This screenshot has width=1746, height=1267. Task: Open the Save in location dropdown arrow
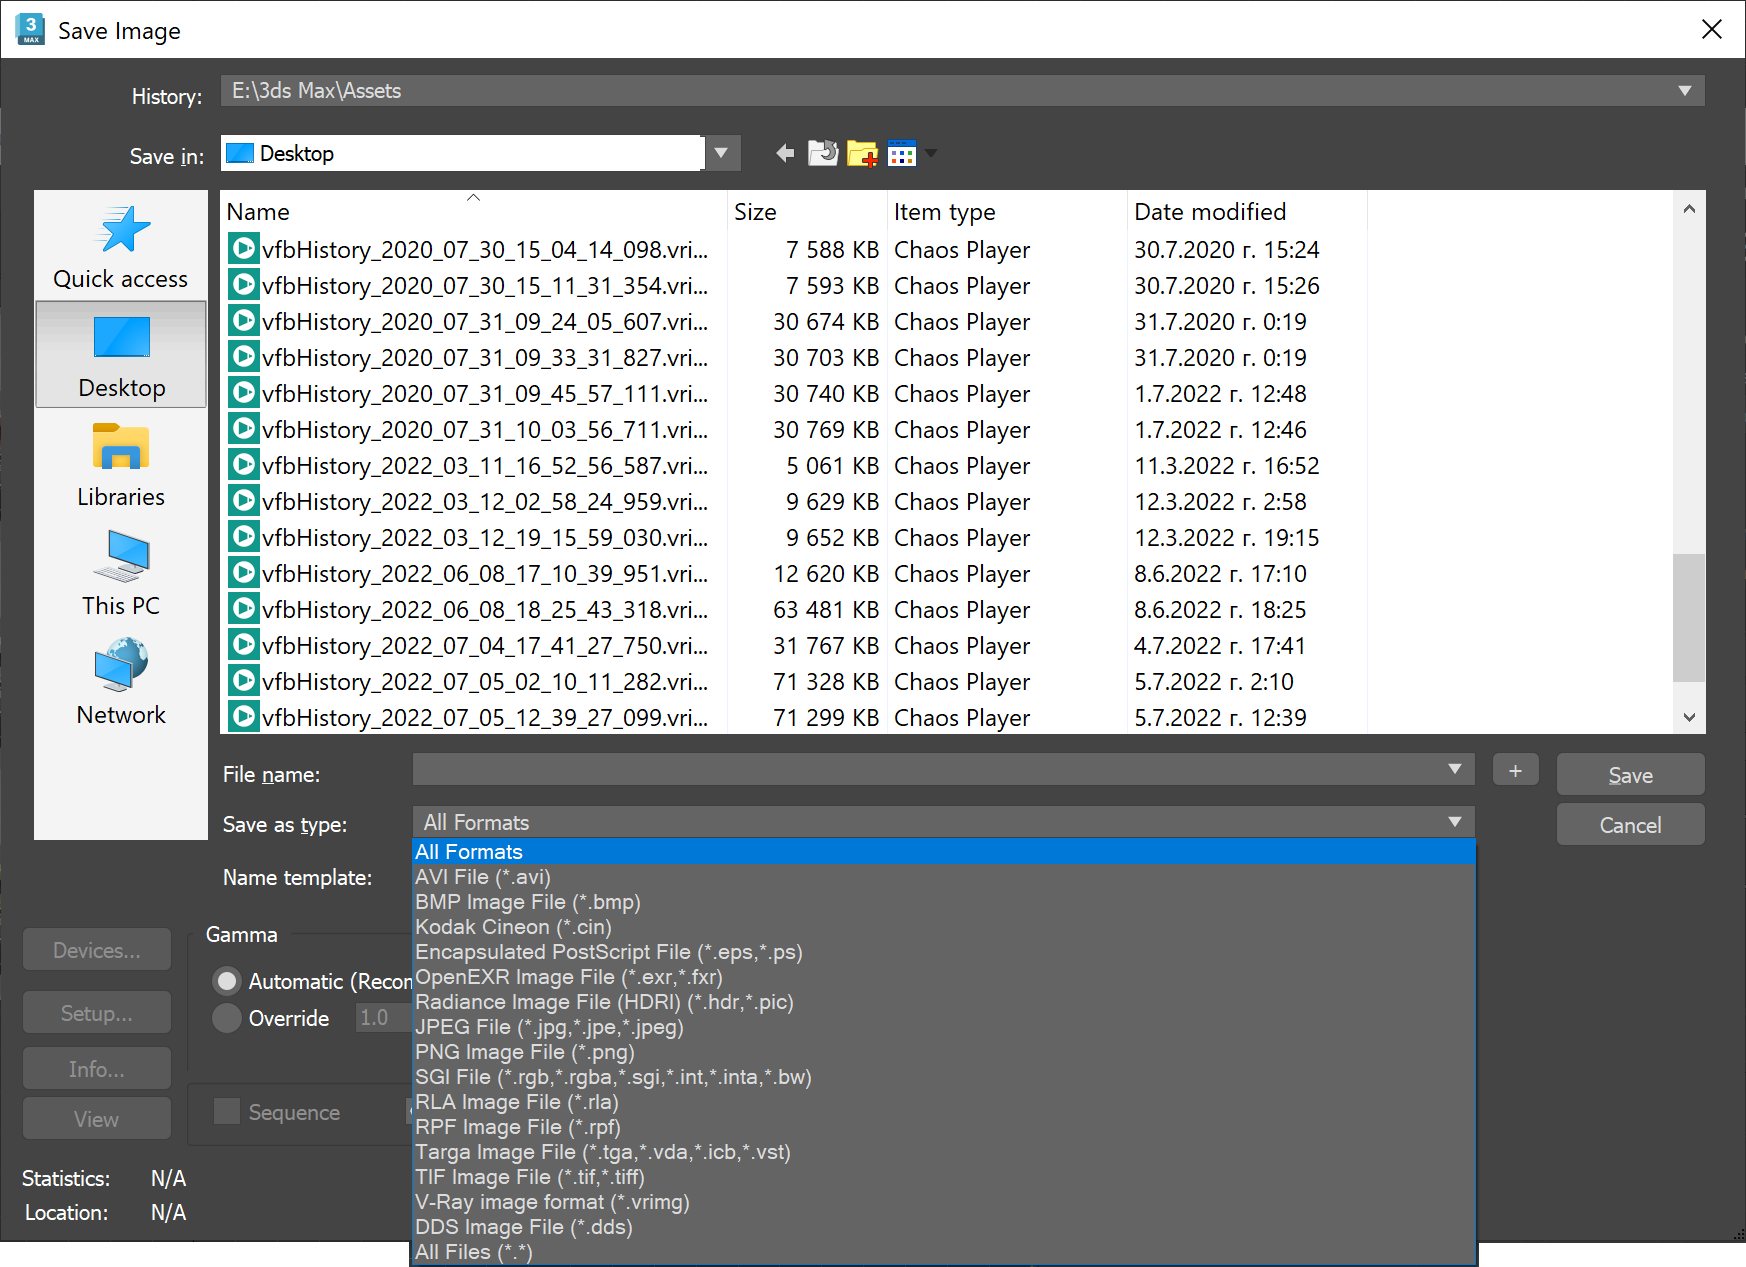pyautogui.click(x=721, y=153)
